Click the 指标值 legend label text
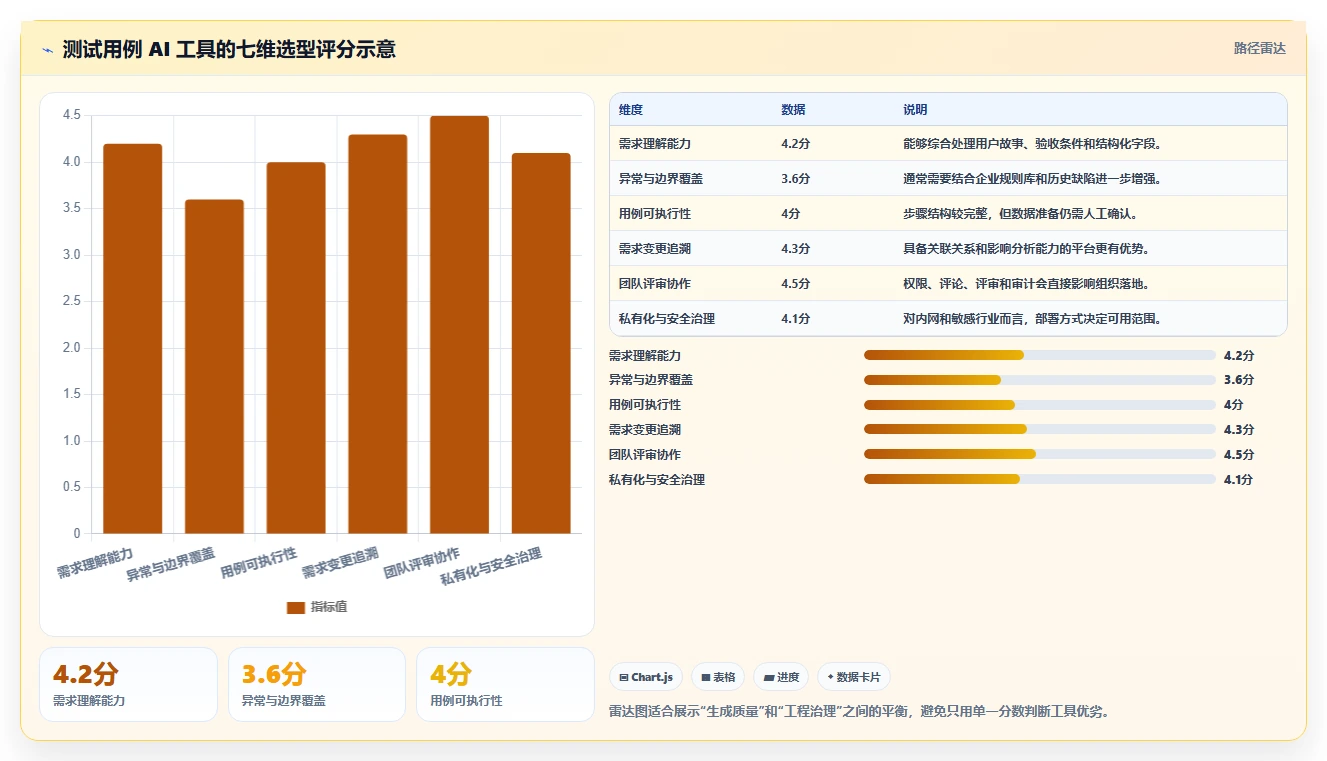 [329, 607]
